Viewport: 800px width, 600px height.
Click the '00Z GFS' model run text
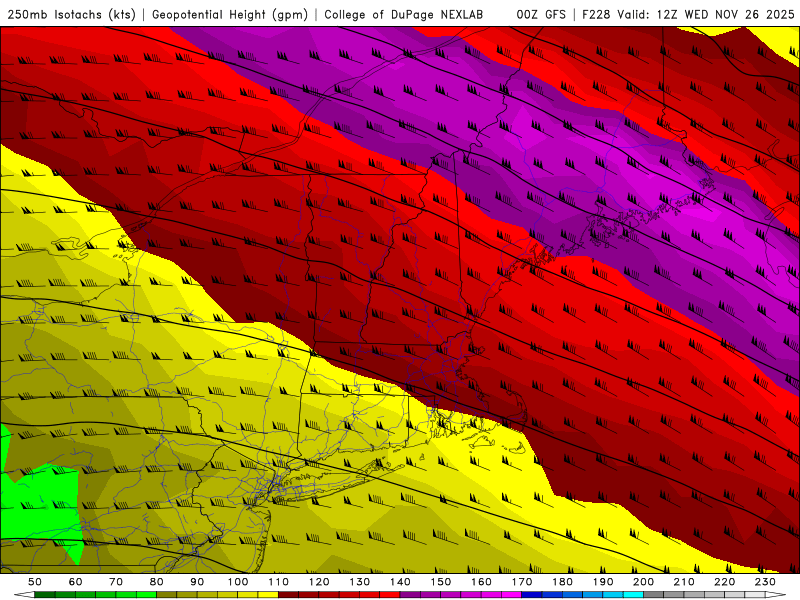(x=541, y=15)
